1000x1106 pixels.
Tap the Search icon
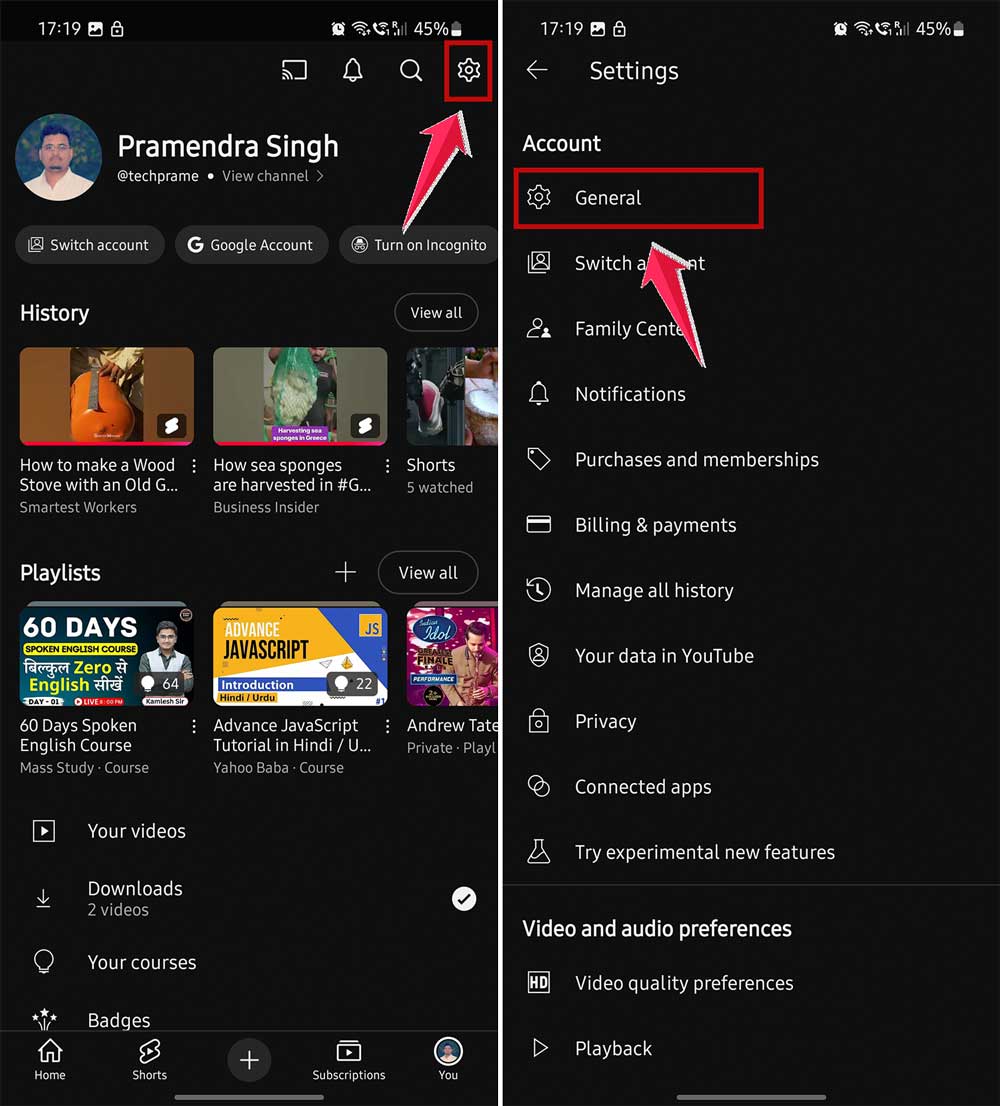(410, 70)
